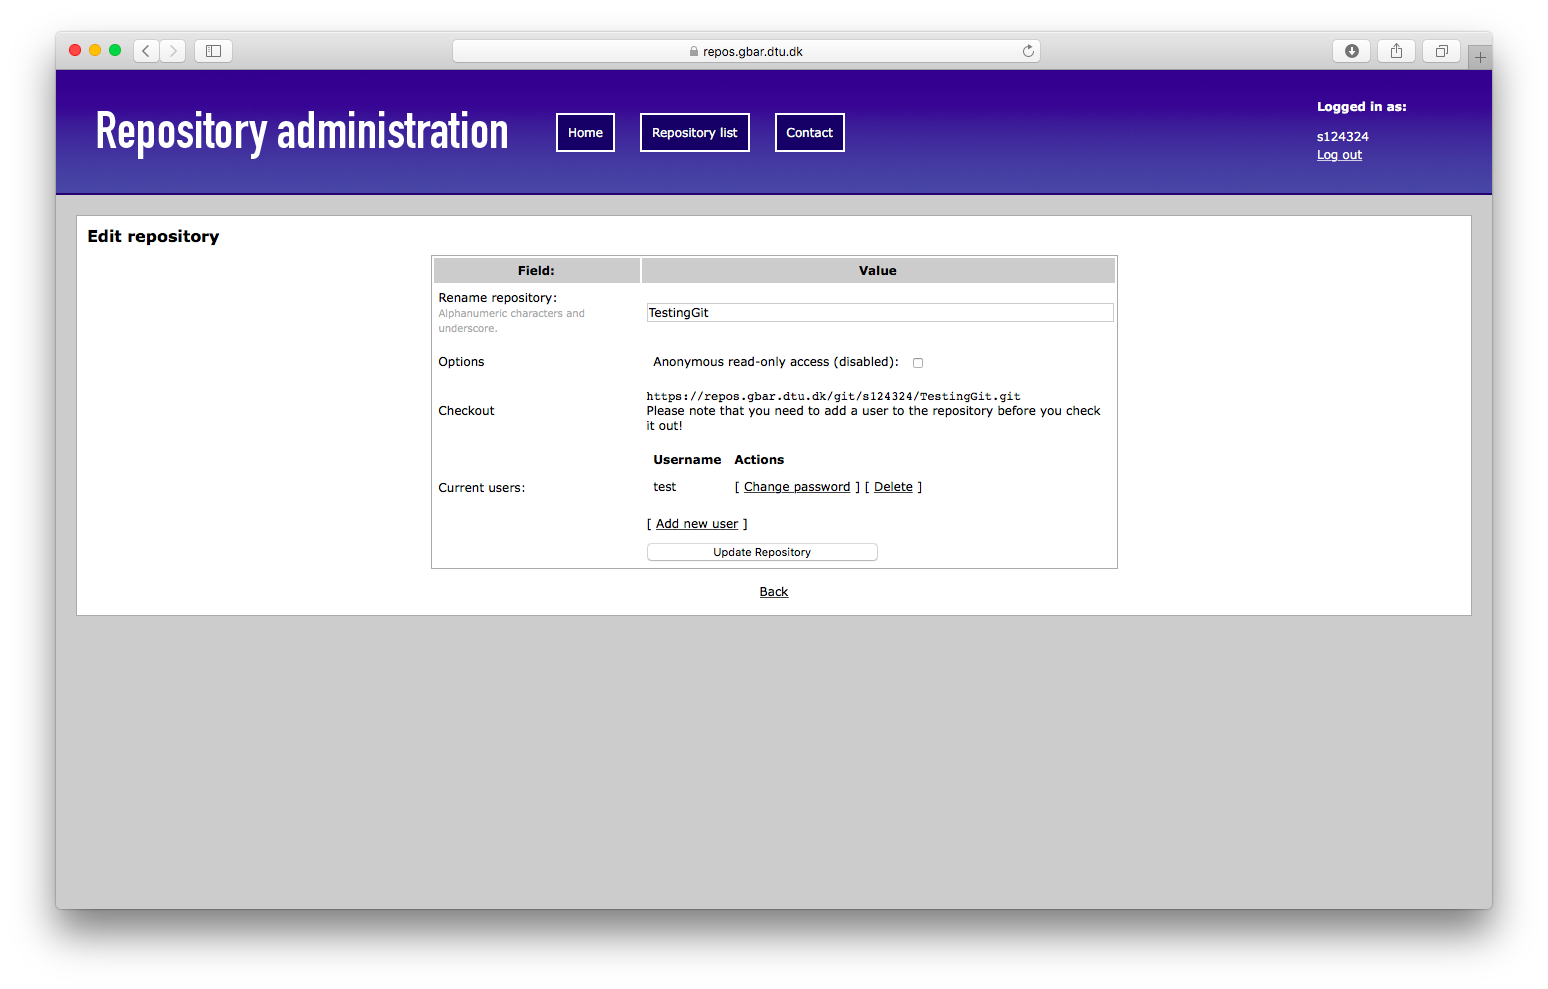Click the Actions column heading
Image resolution: width=1548 pixels, height=989 pixels.
tap(759, 460)
